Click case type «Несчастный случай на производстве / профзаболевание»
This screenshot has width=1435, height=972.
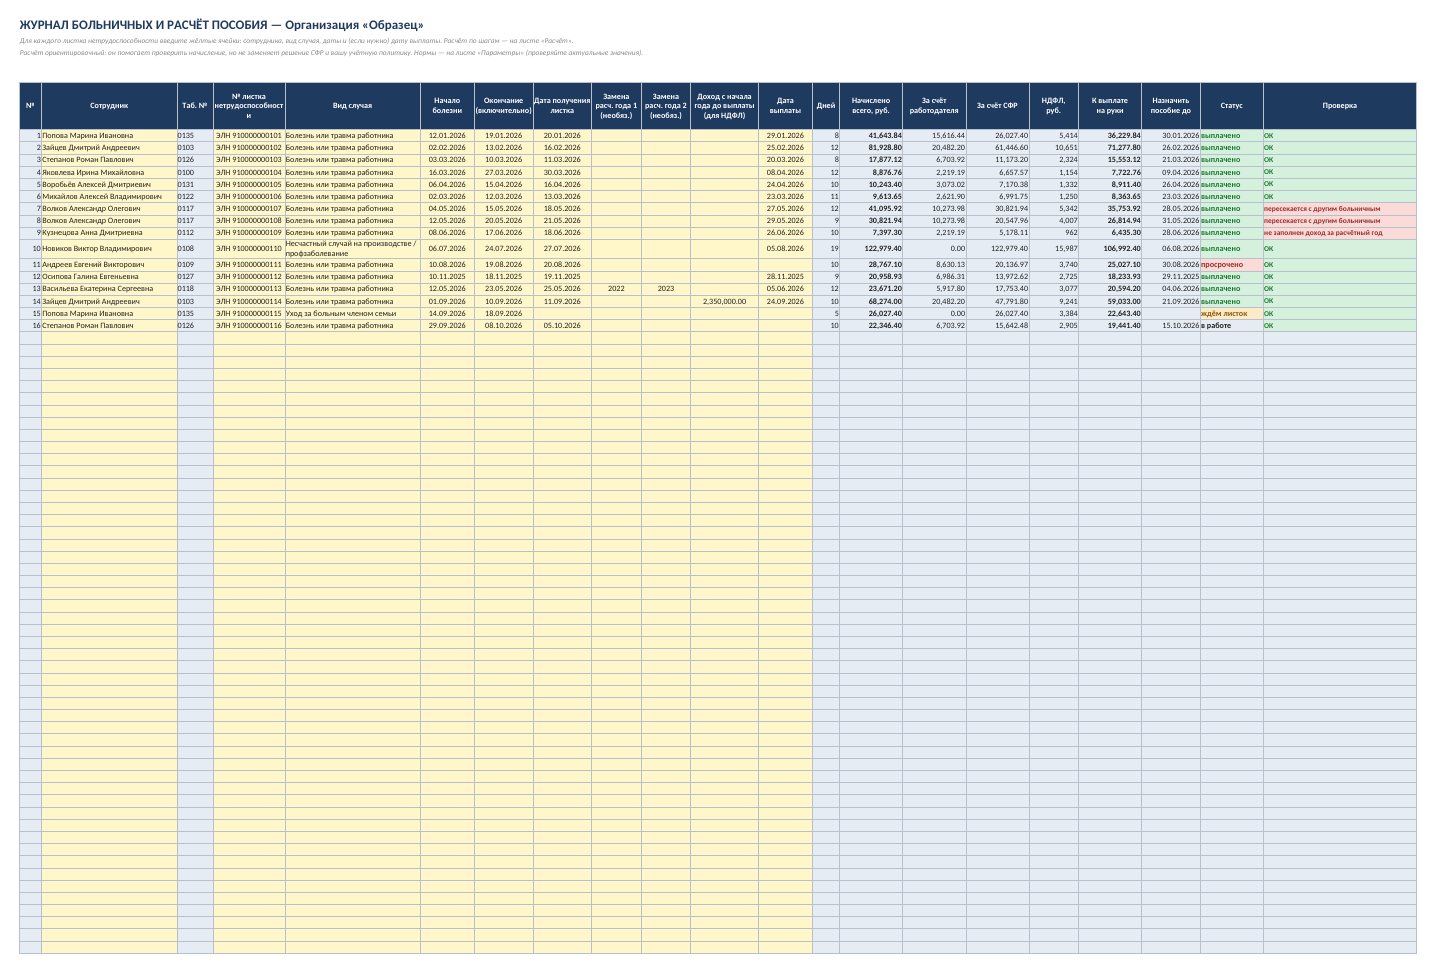(352, 248)
